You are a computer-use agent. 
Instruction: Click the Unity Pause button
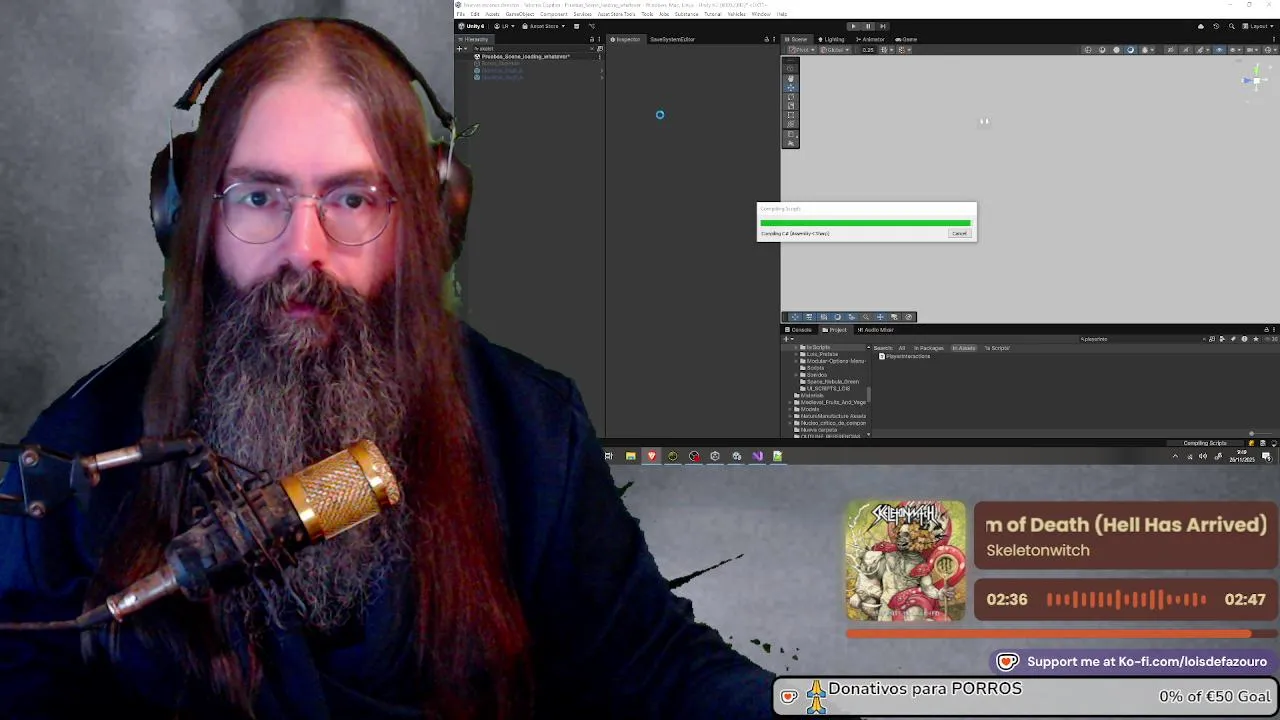click(867, 26)
